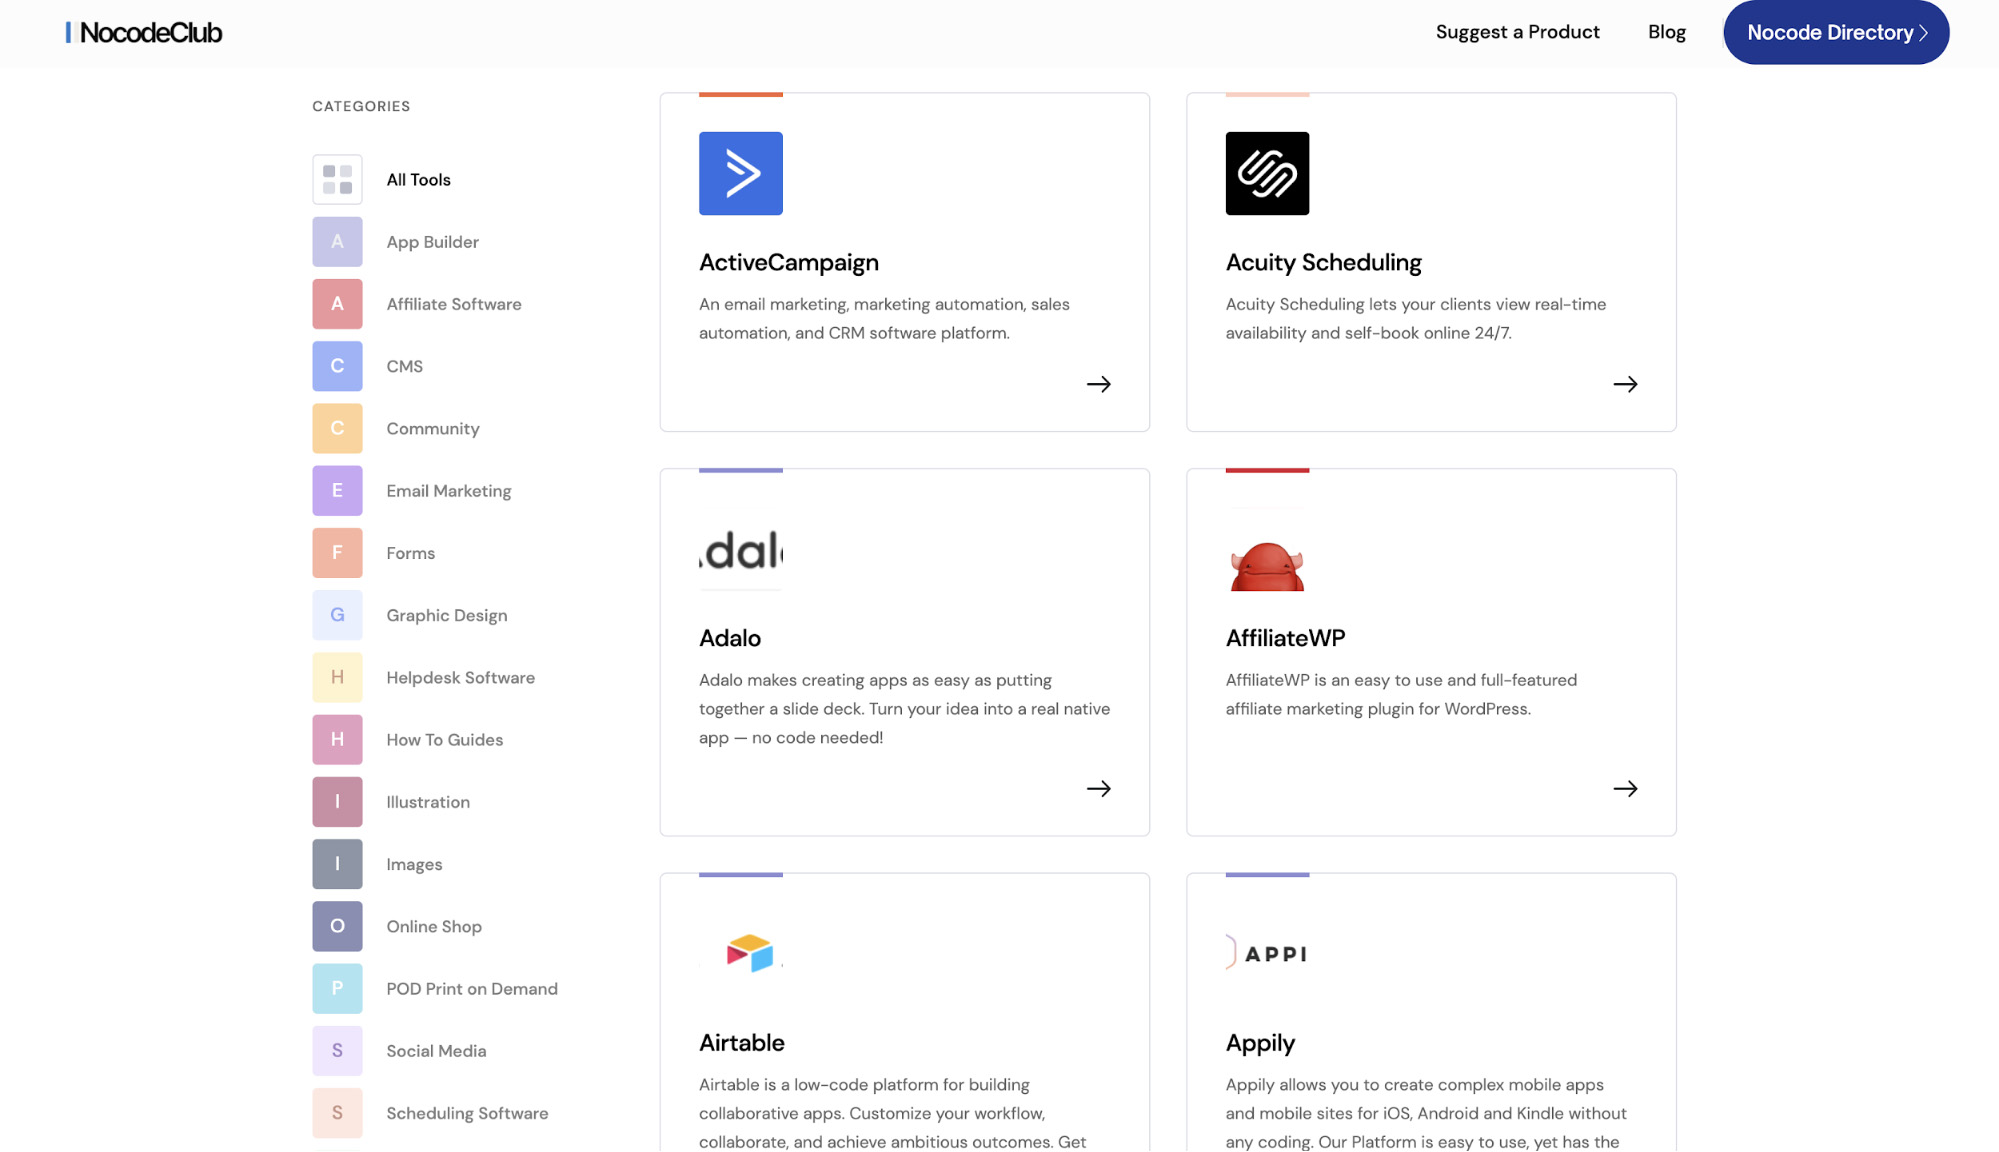The image size is (1999, 1152).
Task: Select Social Media category label
Action: click(x=436, y=1051)
